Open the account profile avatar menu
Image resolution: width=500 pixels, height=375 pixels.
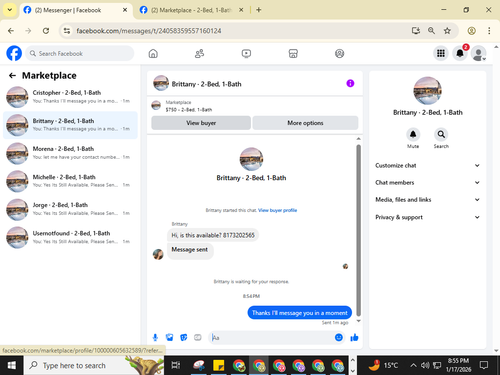pyautogui.click(x=478, y=53)
